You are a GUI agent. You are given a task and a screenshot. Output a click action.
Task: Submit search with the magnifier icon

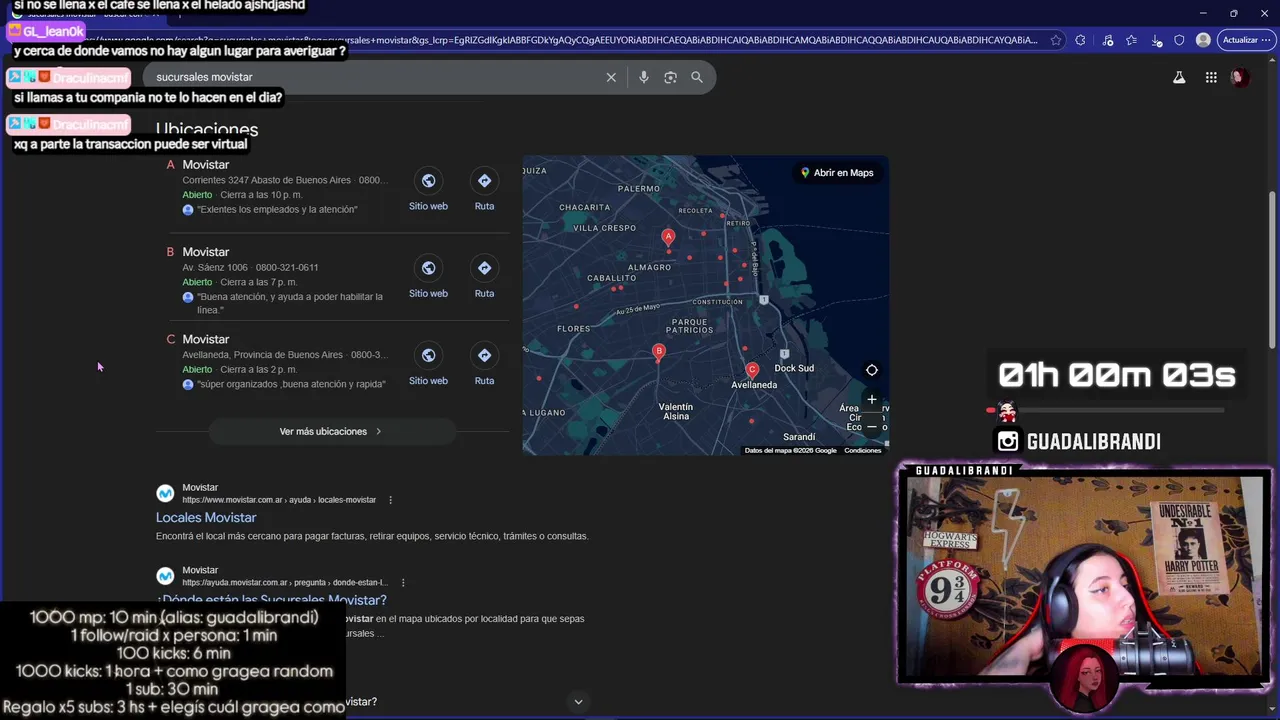point(697,77)
